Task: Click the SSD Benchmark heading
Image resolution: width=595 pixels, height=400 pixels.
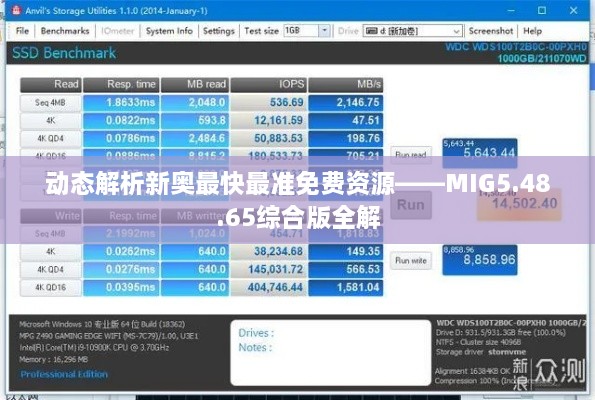Action: tap(64, 53)
